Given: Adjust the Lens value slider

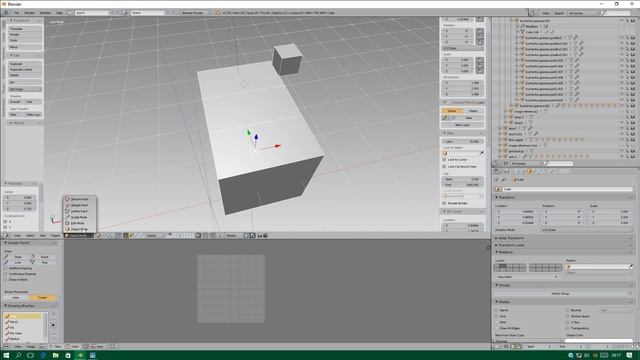Looking at the screenshot, I should [x=462, y=142].
